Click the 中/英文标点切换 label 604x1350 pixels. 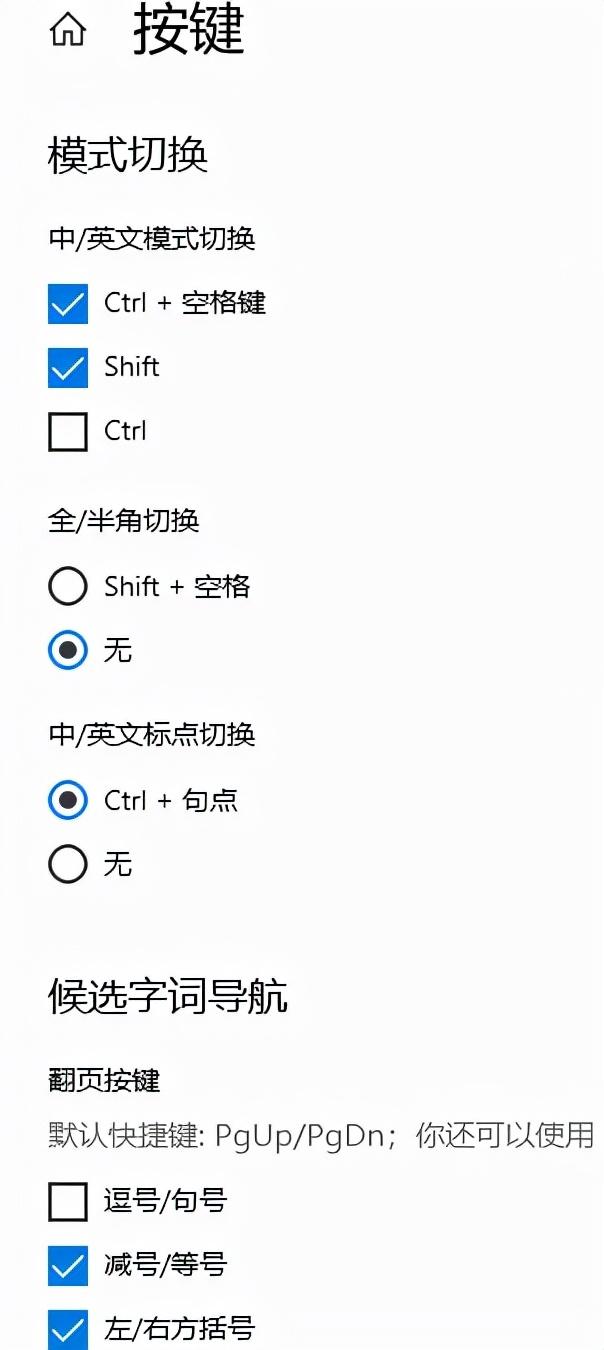tap(152, 735)
